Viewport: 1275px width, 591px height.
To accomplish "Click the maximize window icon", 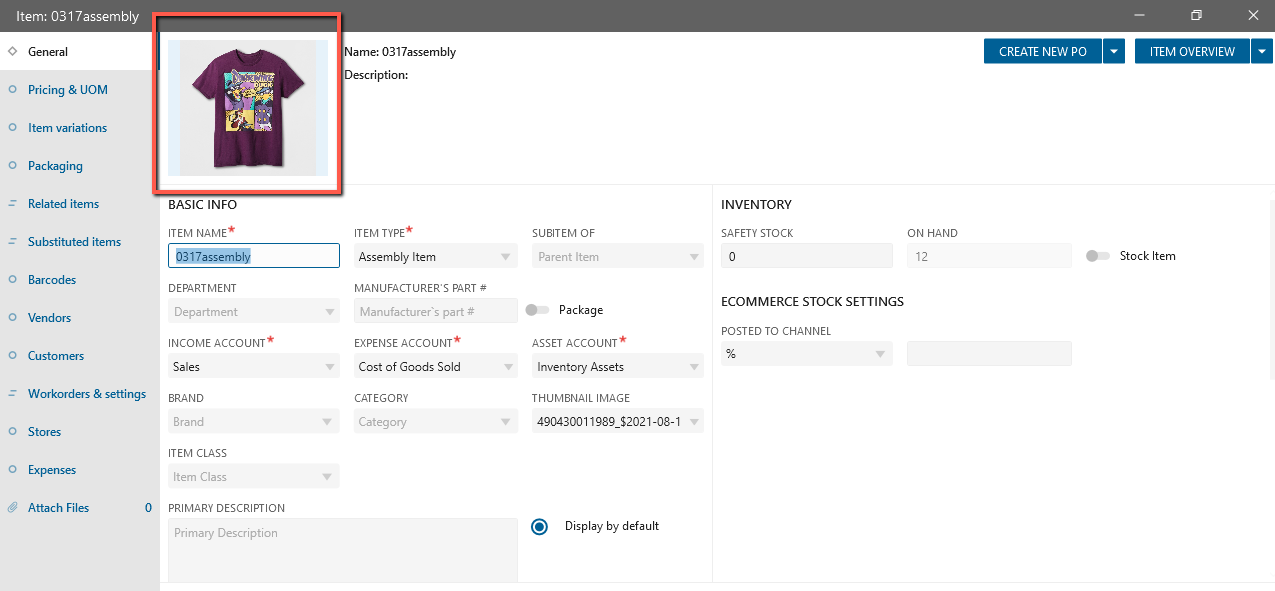I will [x=1196, y=15].
